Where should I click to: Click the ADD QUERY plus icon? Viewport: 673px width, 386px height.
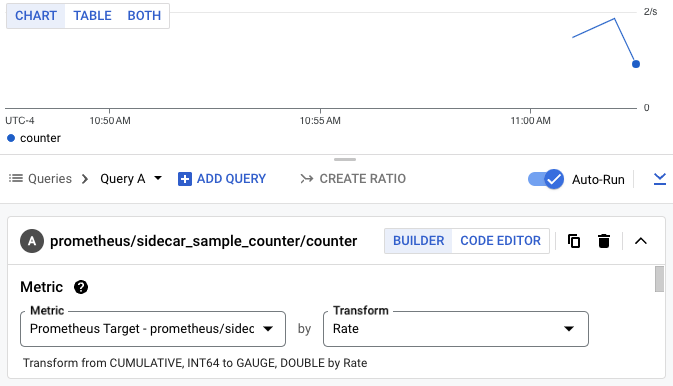coord(185,179)
